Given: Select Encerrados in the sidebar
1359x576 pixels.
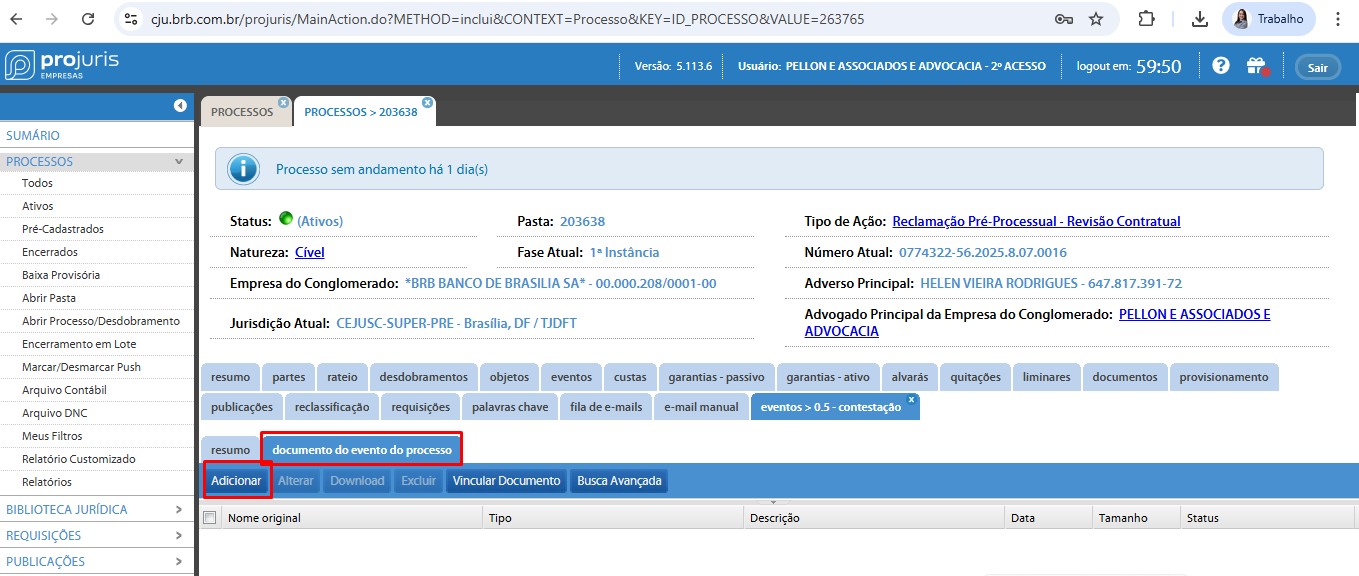Looking at the screenshot, I should pyautogui.click(x=50, y=252).
